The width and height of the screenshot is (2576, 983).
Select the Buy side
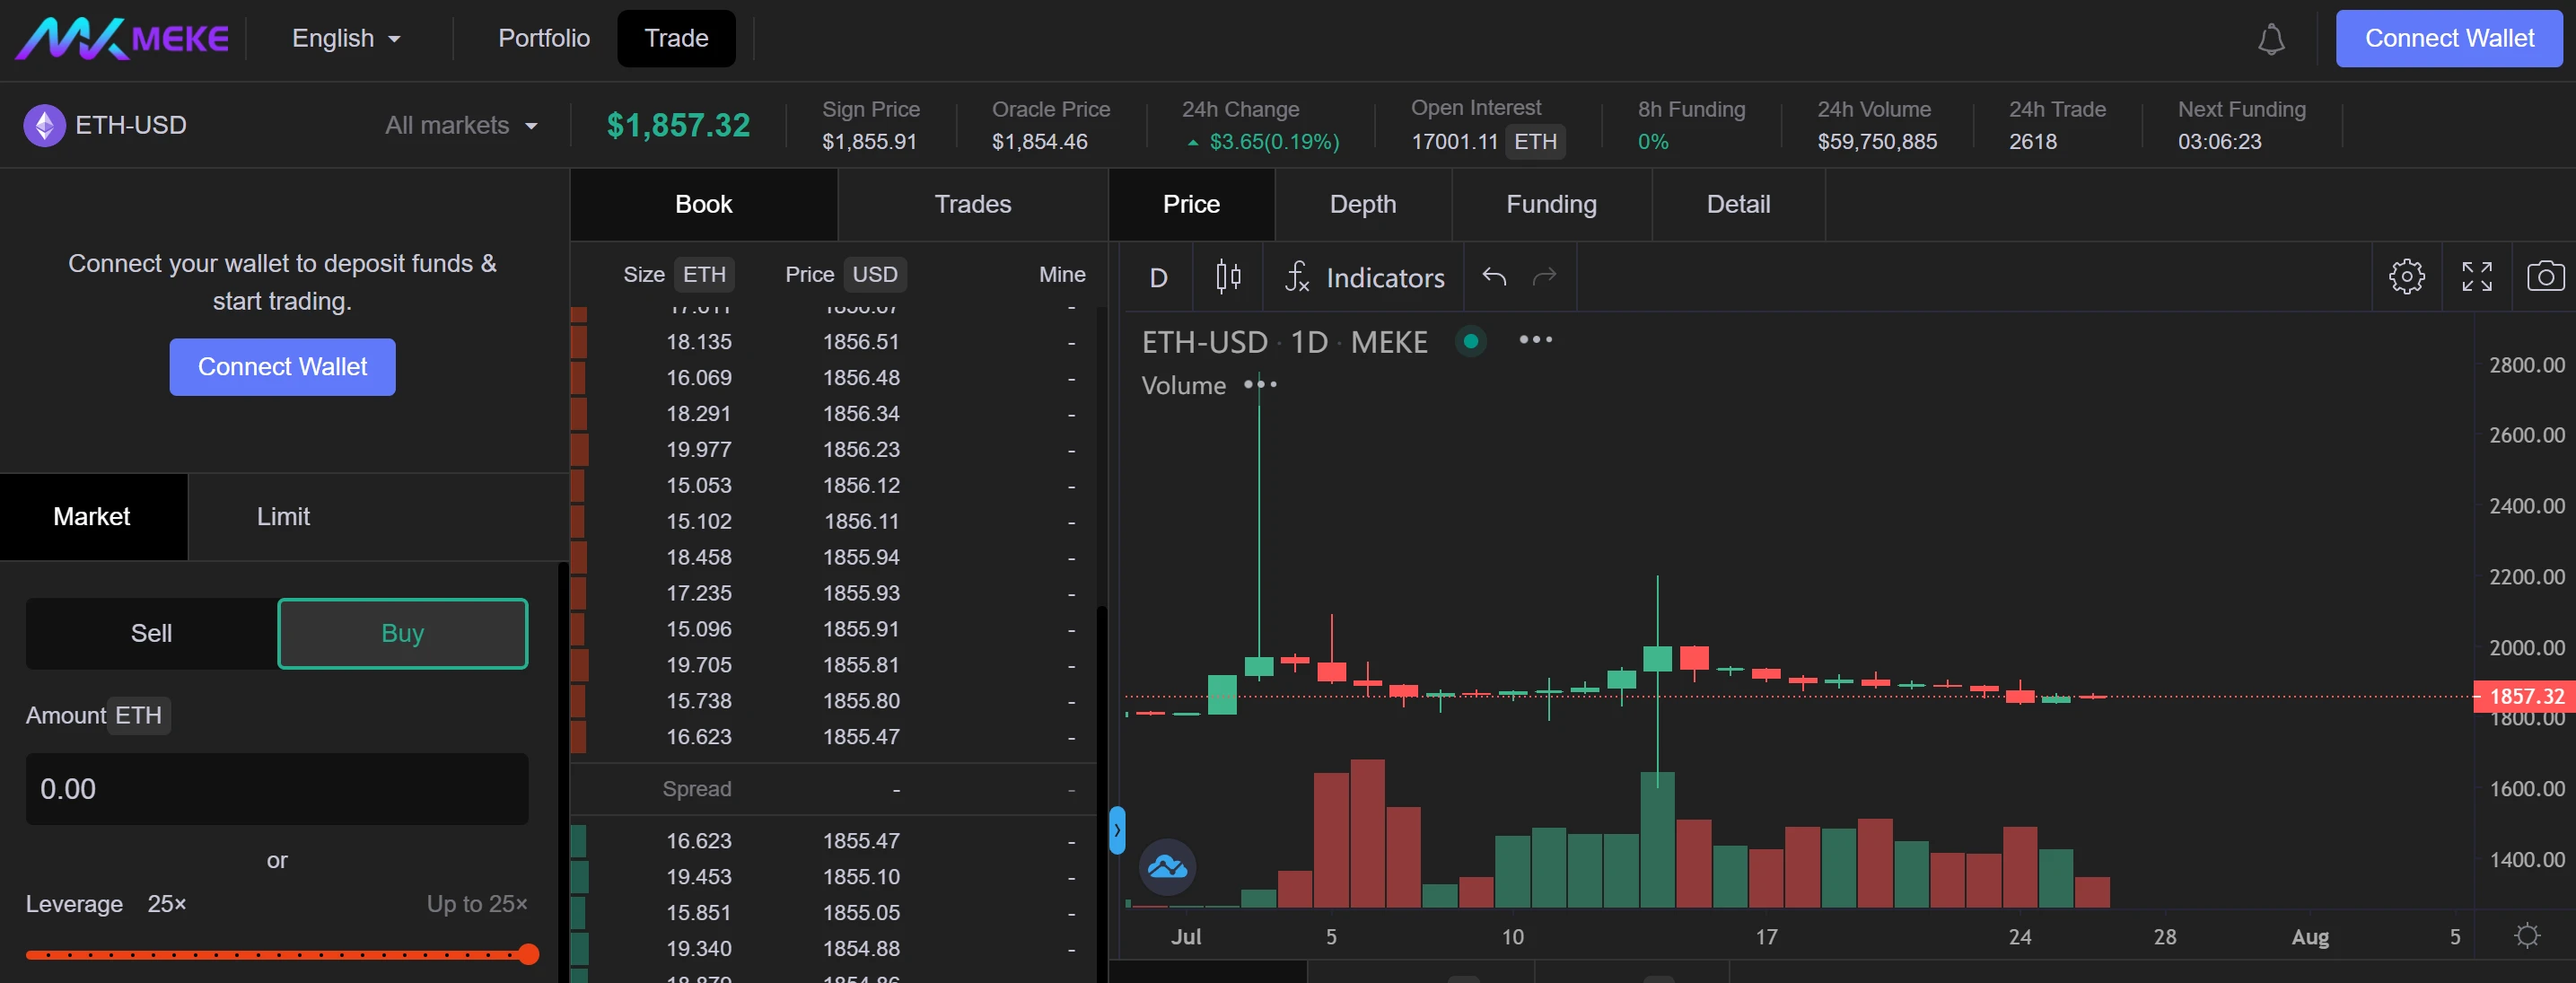tap(402, 633)
